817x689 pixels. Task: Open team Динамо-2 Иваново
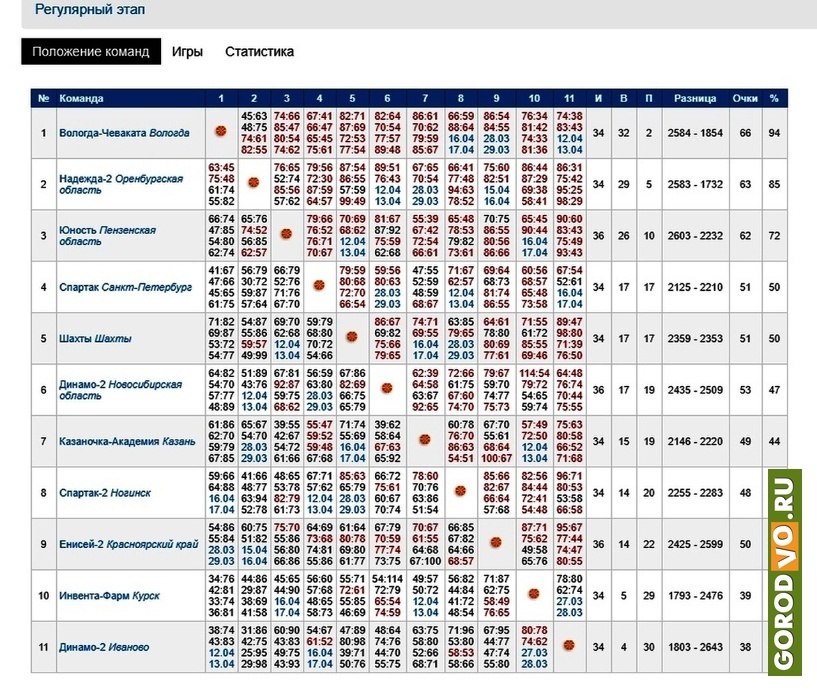(x=104, y=647)
